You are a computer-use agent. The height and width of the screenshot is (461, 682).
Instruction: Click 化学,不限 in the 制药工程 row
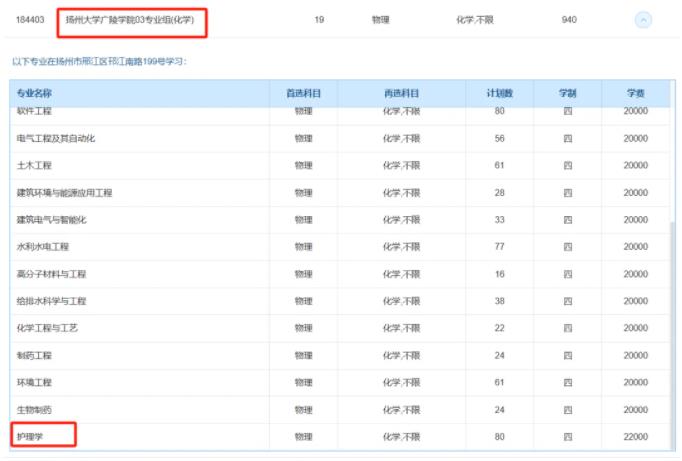pyautogui.click(x=401, y=356)
